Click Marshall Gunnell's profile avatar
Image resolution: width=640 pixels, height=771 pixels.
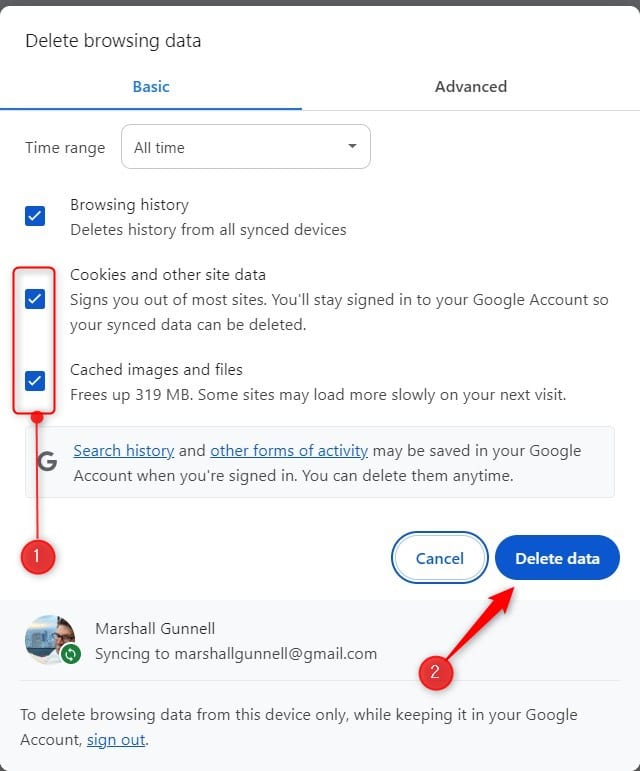pos(50,639)
